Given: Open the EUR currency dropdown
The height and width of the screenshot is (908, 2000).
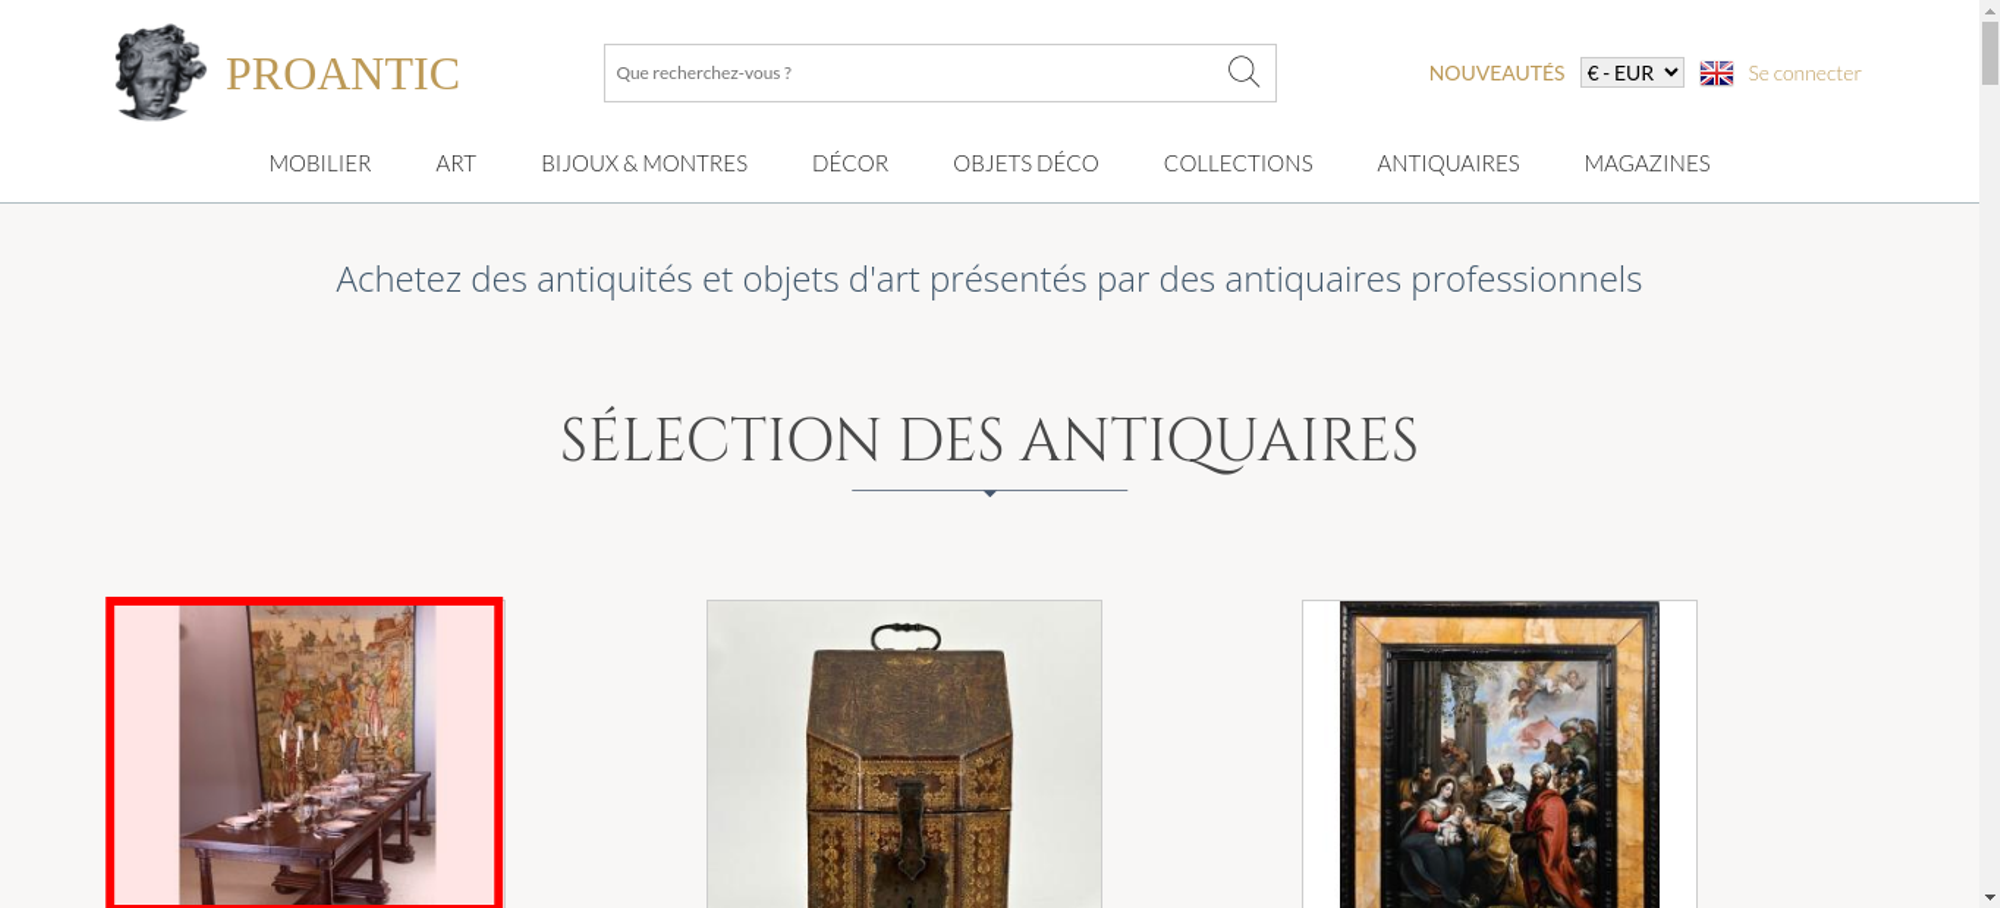Looking at the screenshot, I should 1631,73.
